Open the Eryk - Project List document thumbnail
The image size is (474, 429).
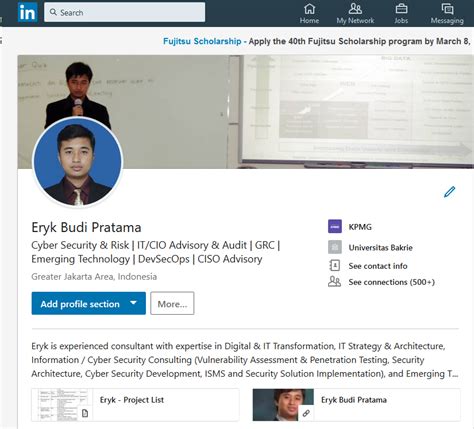click(x=62, y=405)
